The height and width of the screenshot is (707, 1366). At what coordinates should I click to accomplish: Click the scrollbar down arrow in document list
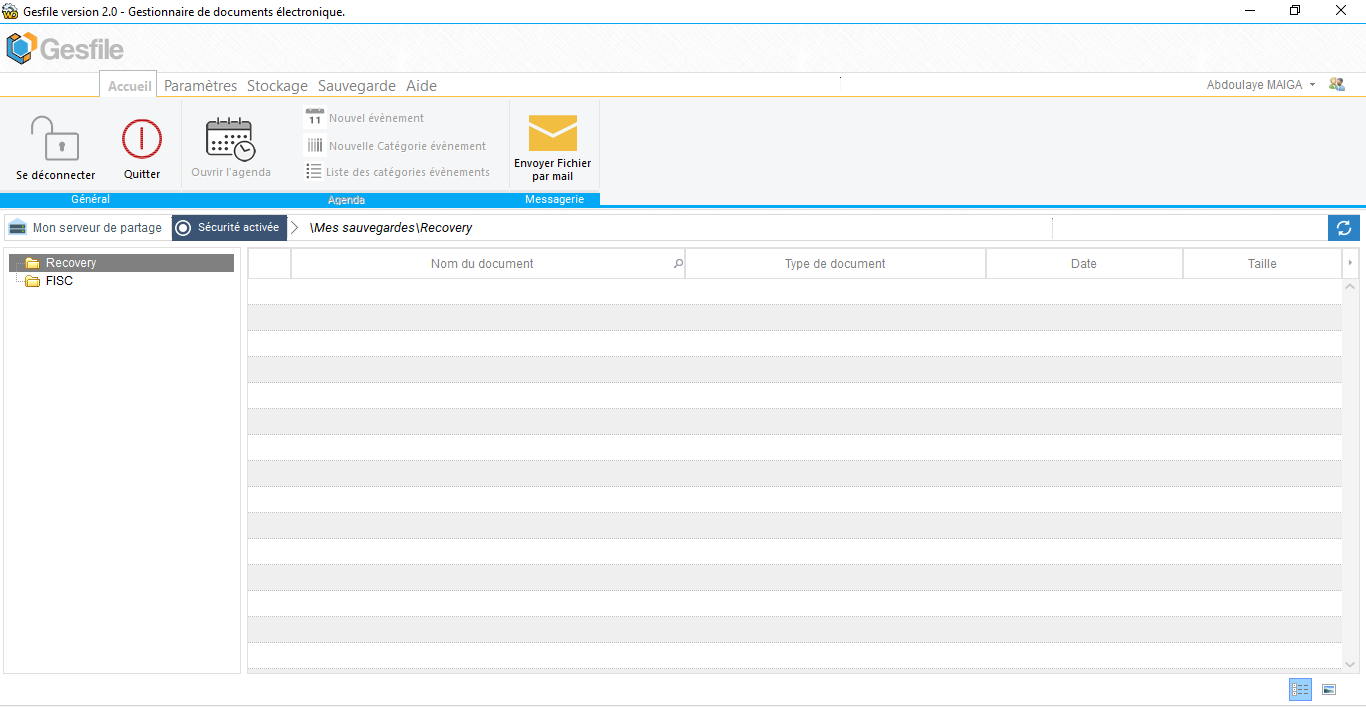(1351, 664)
